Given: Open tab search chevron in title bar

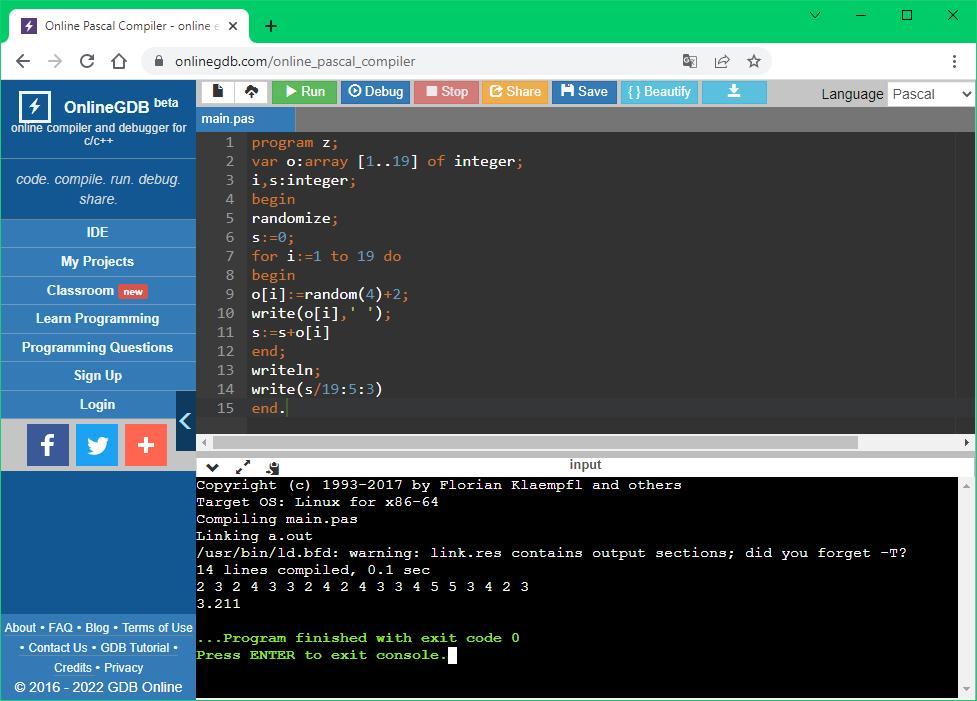Looking at the screenshot, I should (x=815, y=15).
